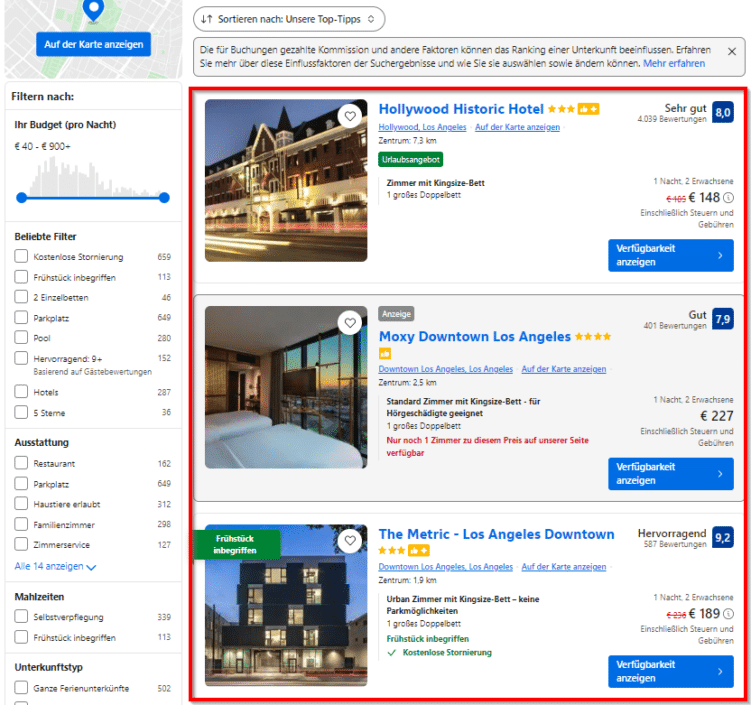751x705 pixels.
Task: Open the 9,2 score badge for The Metric
Action: [x=723, y=537]
